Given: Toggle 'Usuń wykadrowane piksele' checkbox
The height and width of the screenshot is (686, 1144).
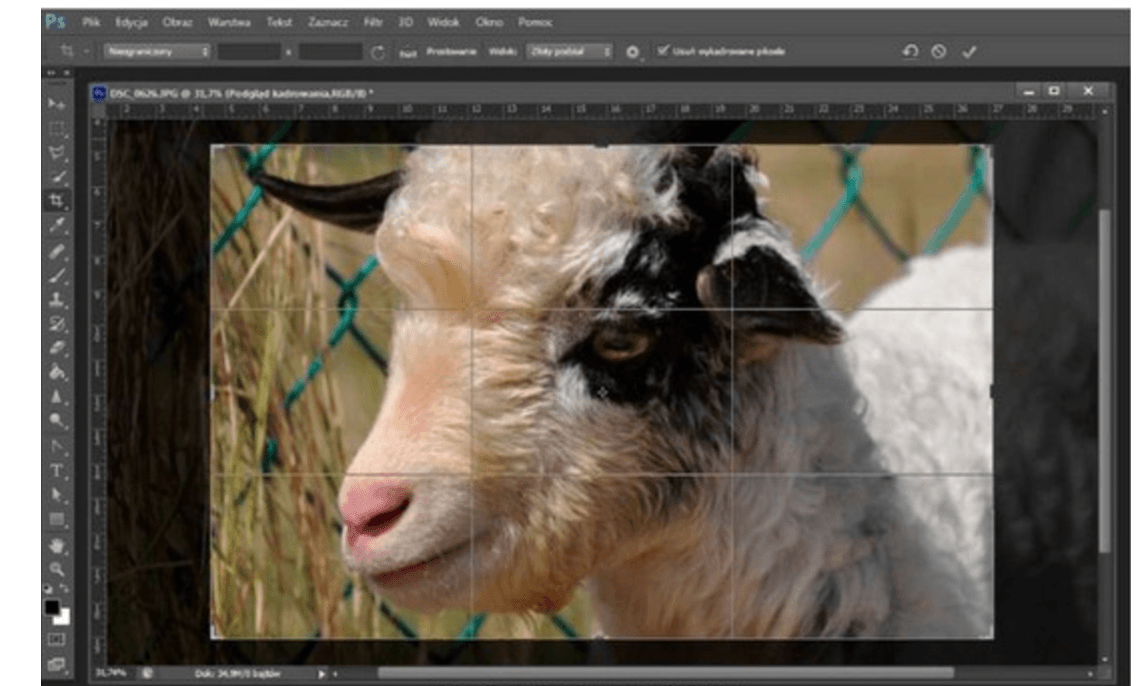Looking at the screenshot, I should coord(663,51).
